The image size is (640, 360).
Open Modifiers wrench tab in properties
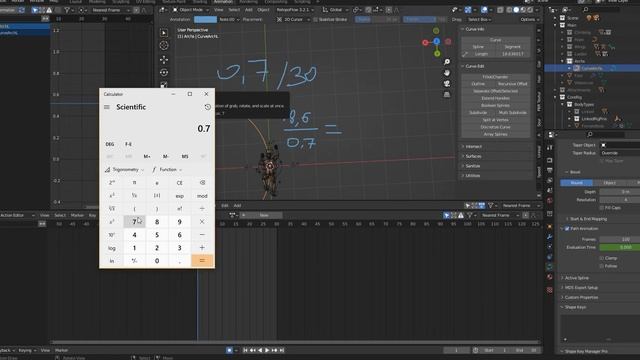tap(550, 236)
